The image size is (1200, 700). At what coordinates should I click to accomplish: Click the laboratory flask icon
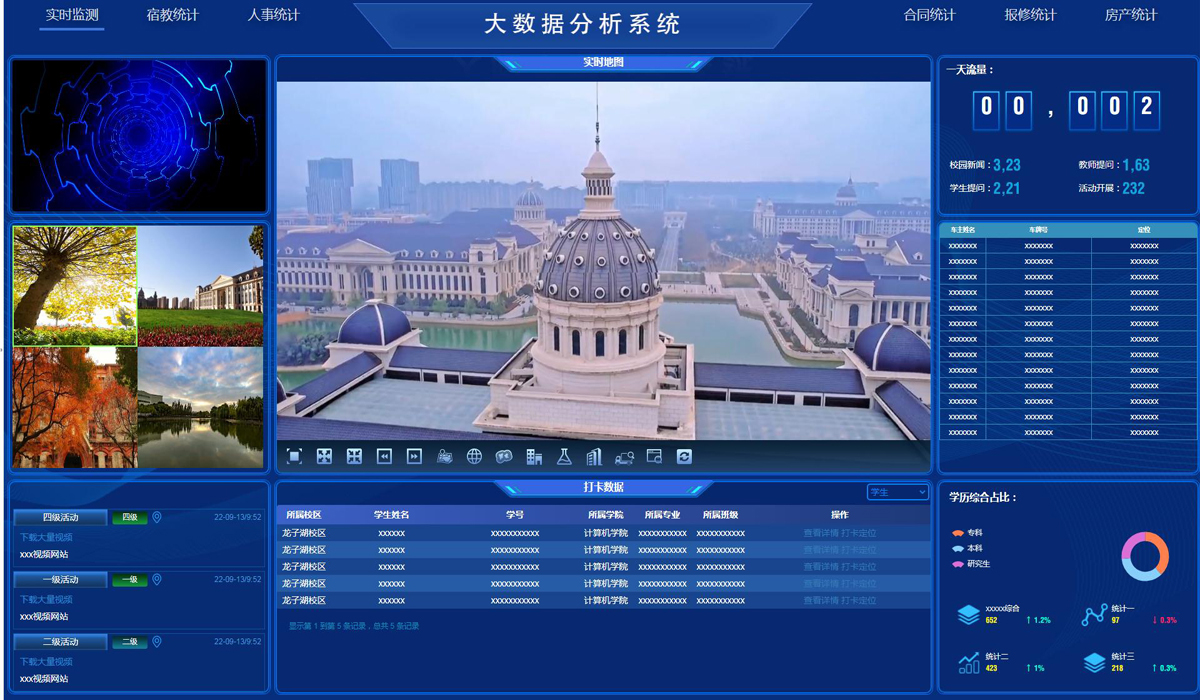click(x=564, y=456)
